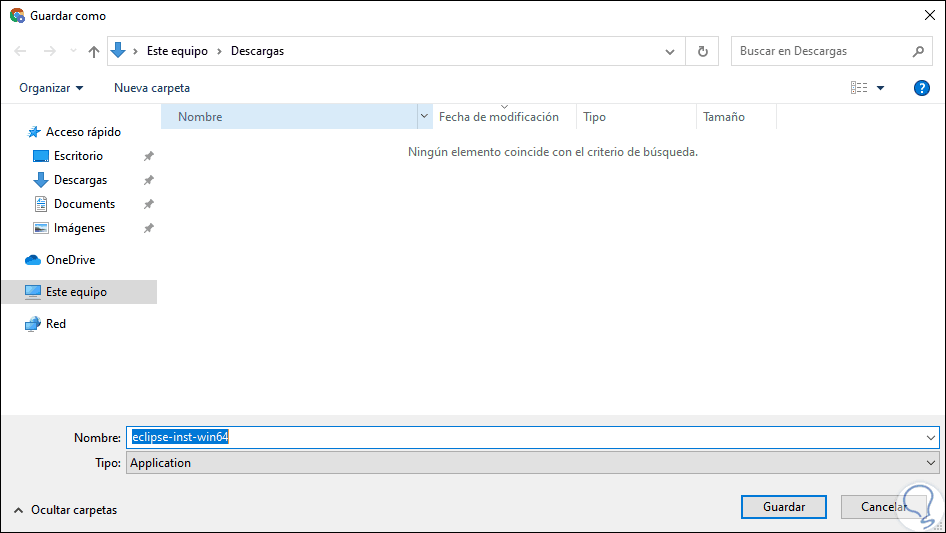Click the pin icon beside Imágenes
The width and height of the screenshot is (946, 533).
point(148,228)
